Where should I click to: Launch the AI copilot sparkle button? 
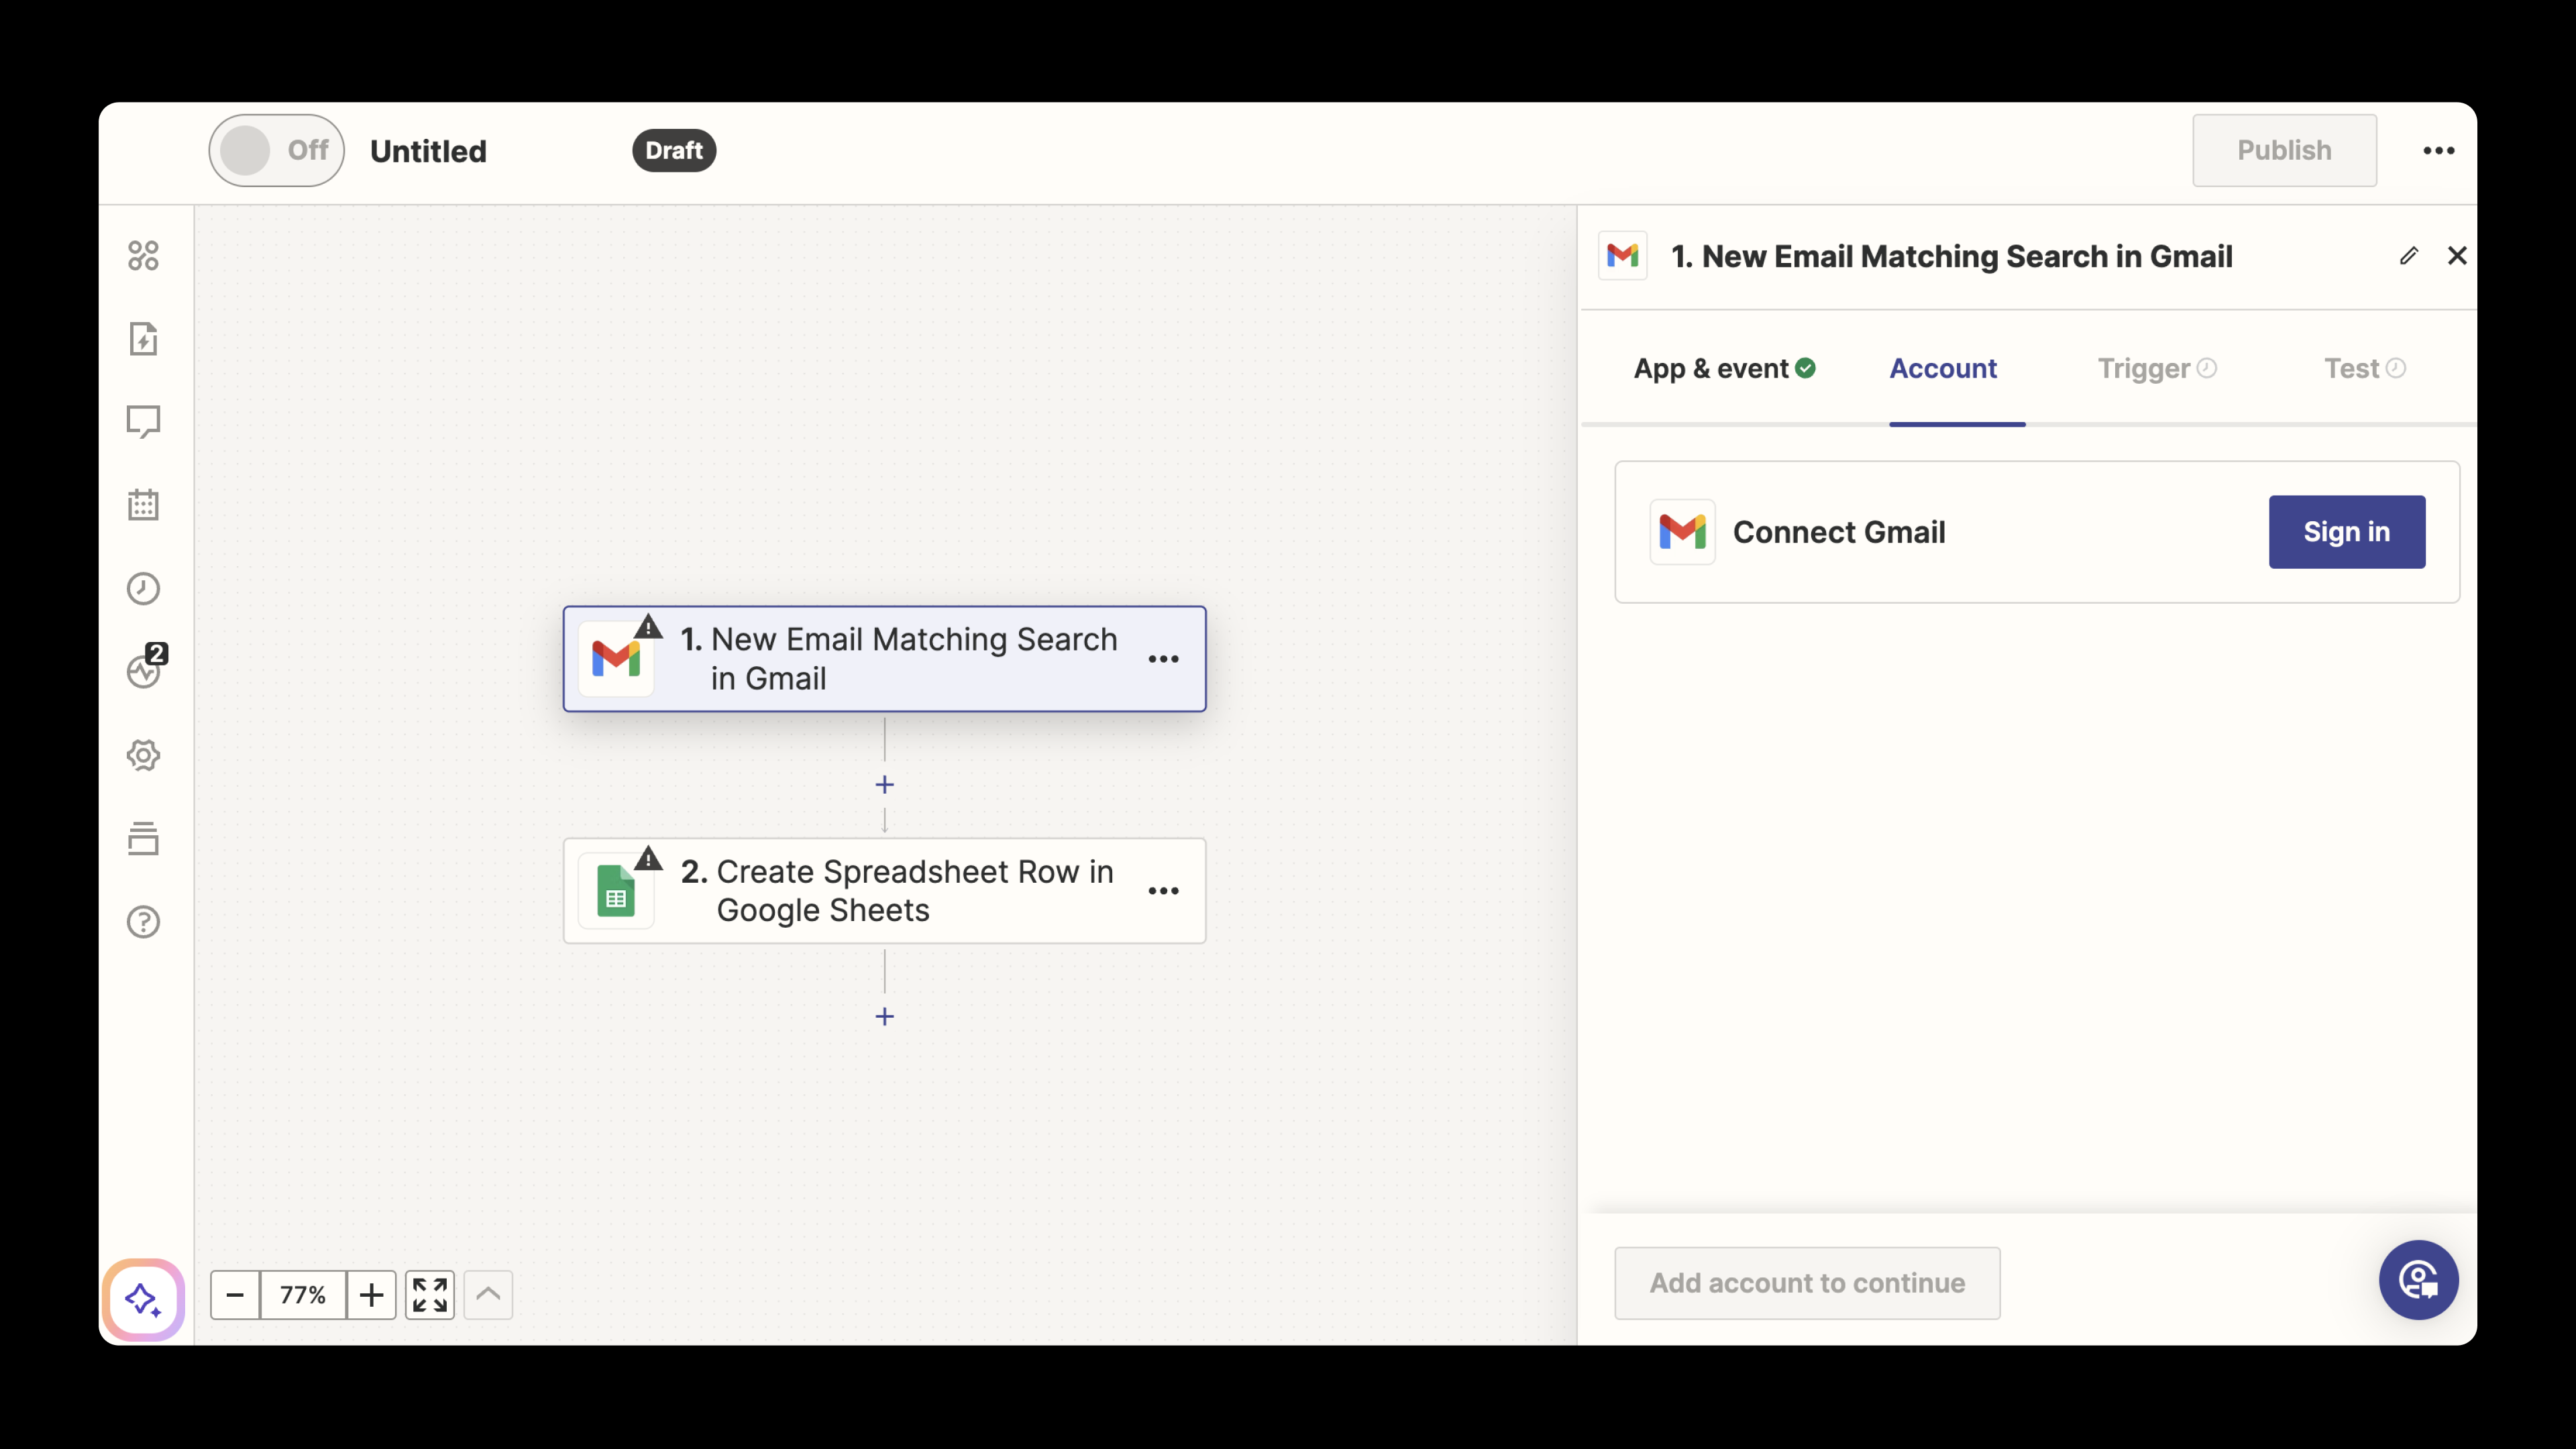click(x=143, y=1299)
